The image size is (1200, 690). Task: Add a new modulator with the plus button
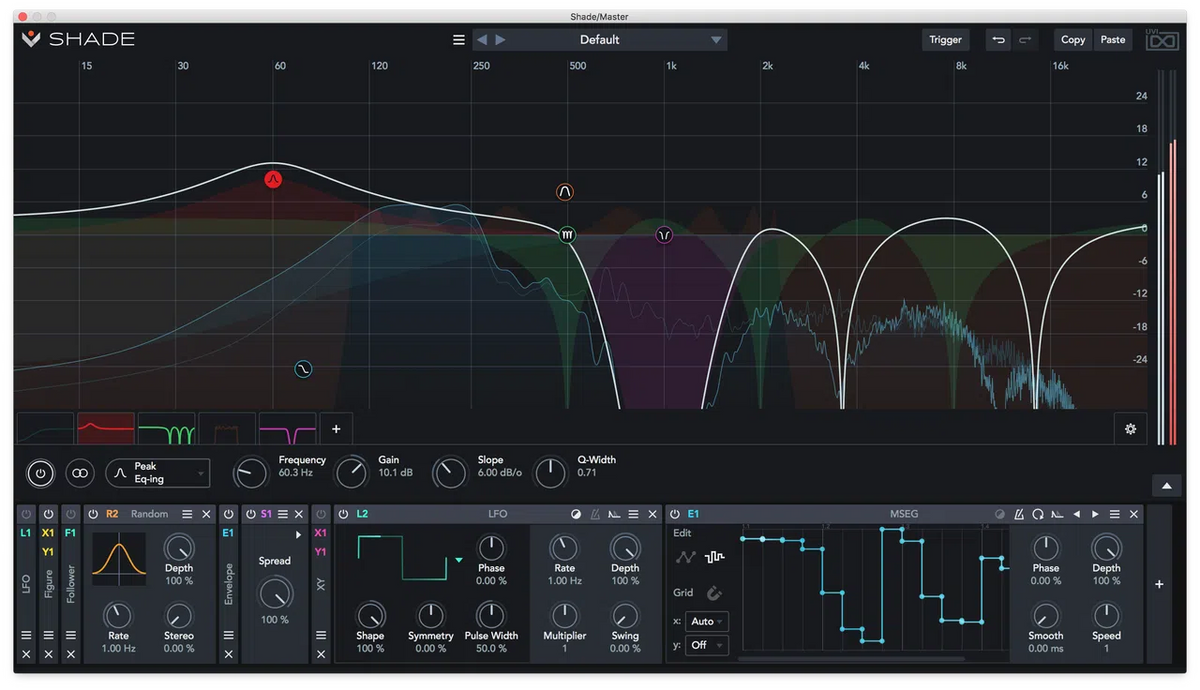click(x=1159, y=584)
